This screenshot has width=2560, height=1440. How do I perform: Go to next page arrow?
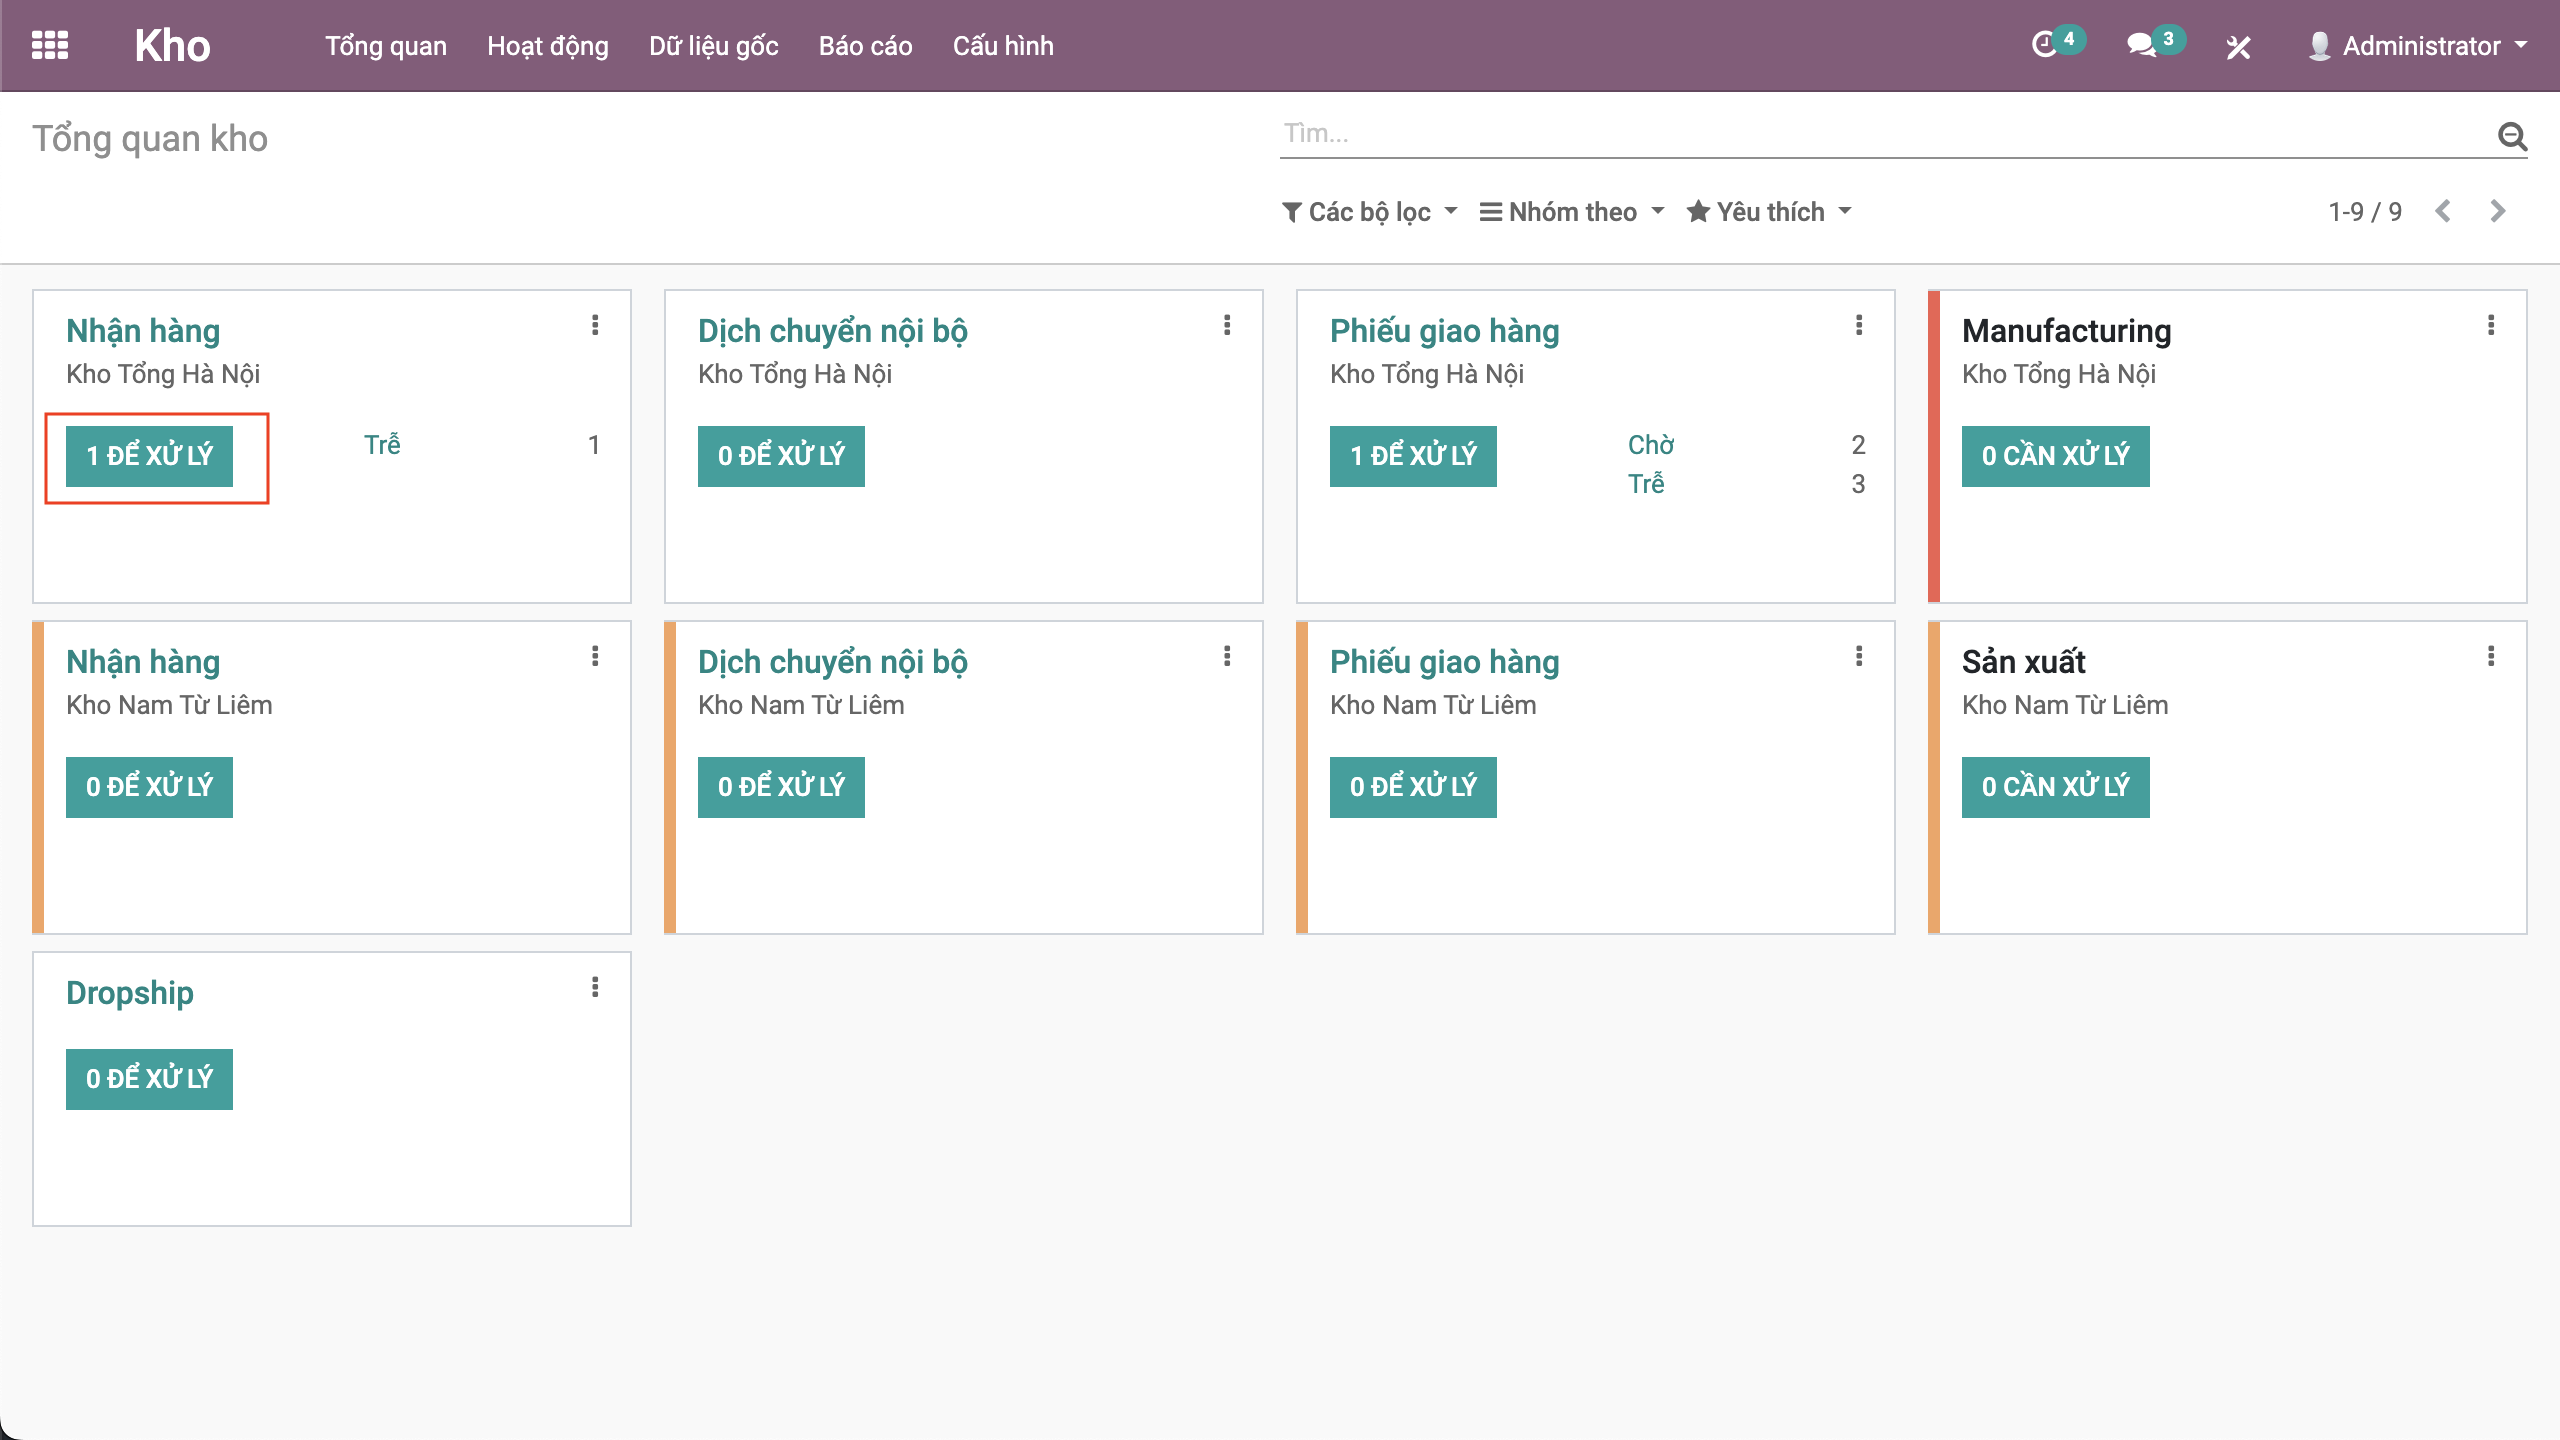[2497, 211]
